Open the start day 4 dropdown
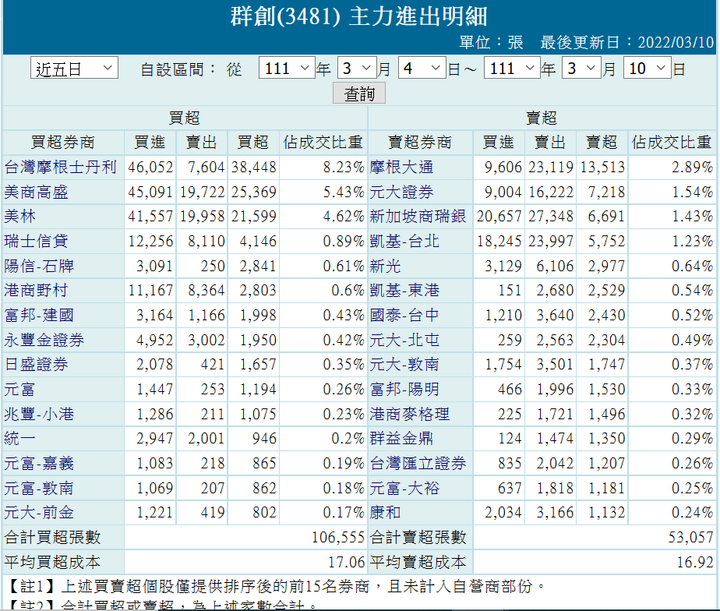The width and height of the screenshot is (720, 611). click(422, 68)
